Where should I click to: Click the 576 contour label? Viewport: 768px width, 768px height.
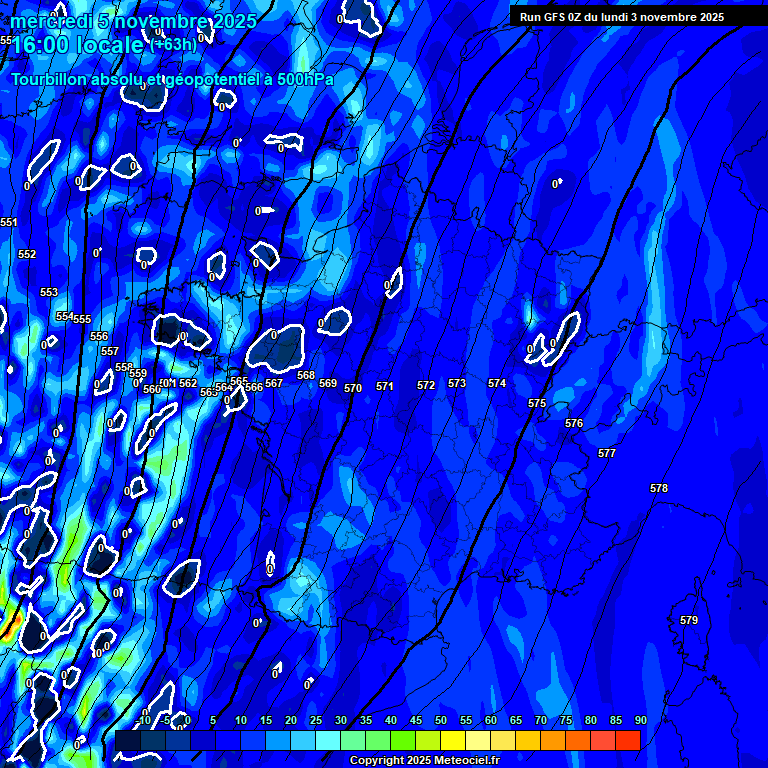click(x=574, y=423)
